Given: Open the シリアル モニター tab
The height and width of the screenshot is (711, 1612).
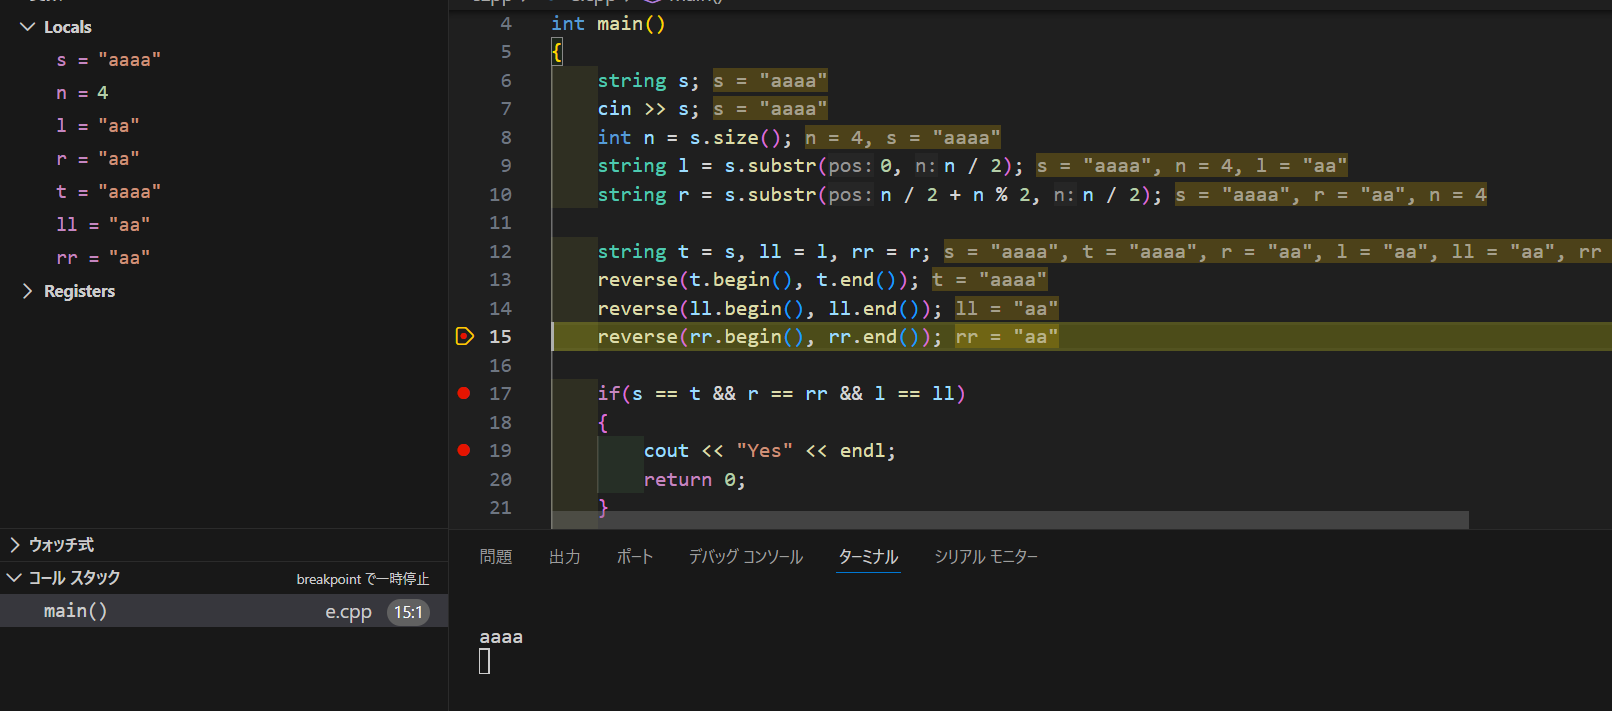Looking at the screenshot, I should (986, 557).
